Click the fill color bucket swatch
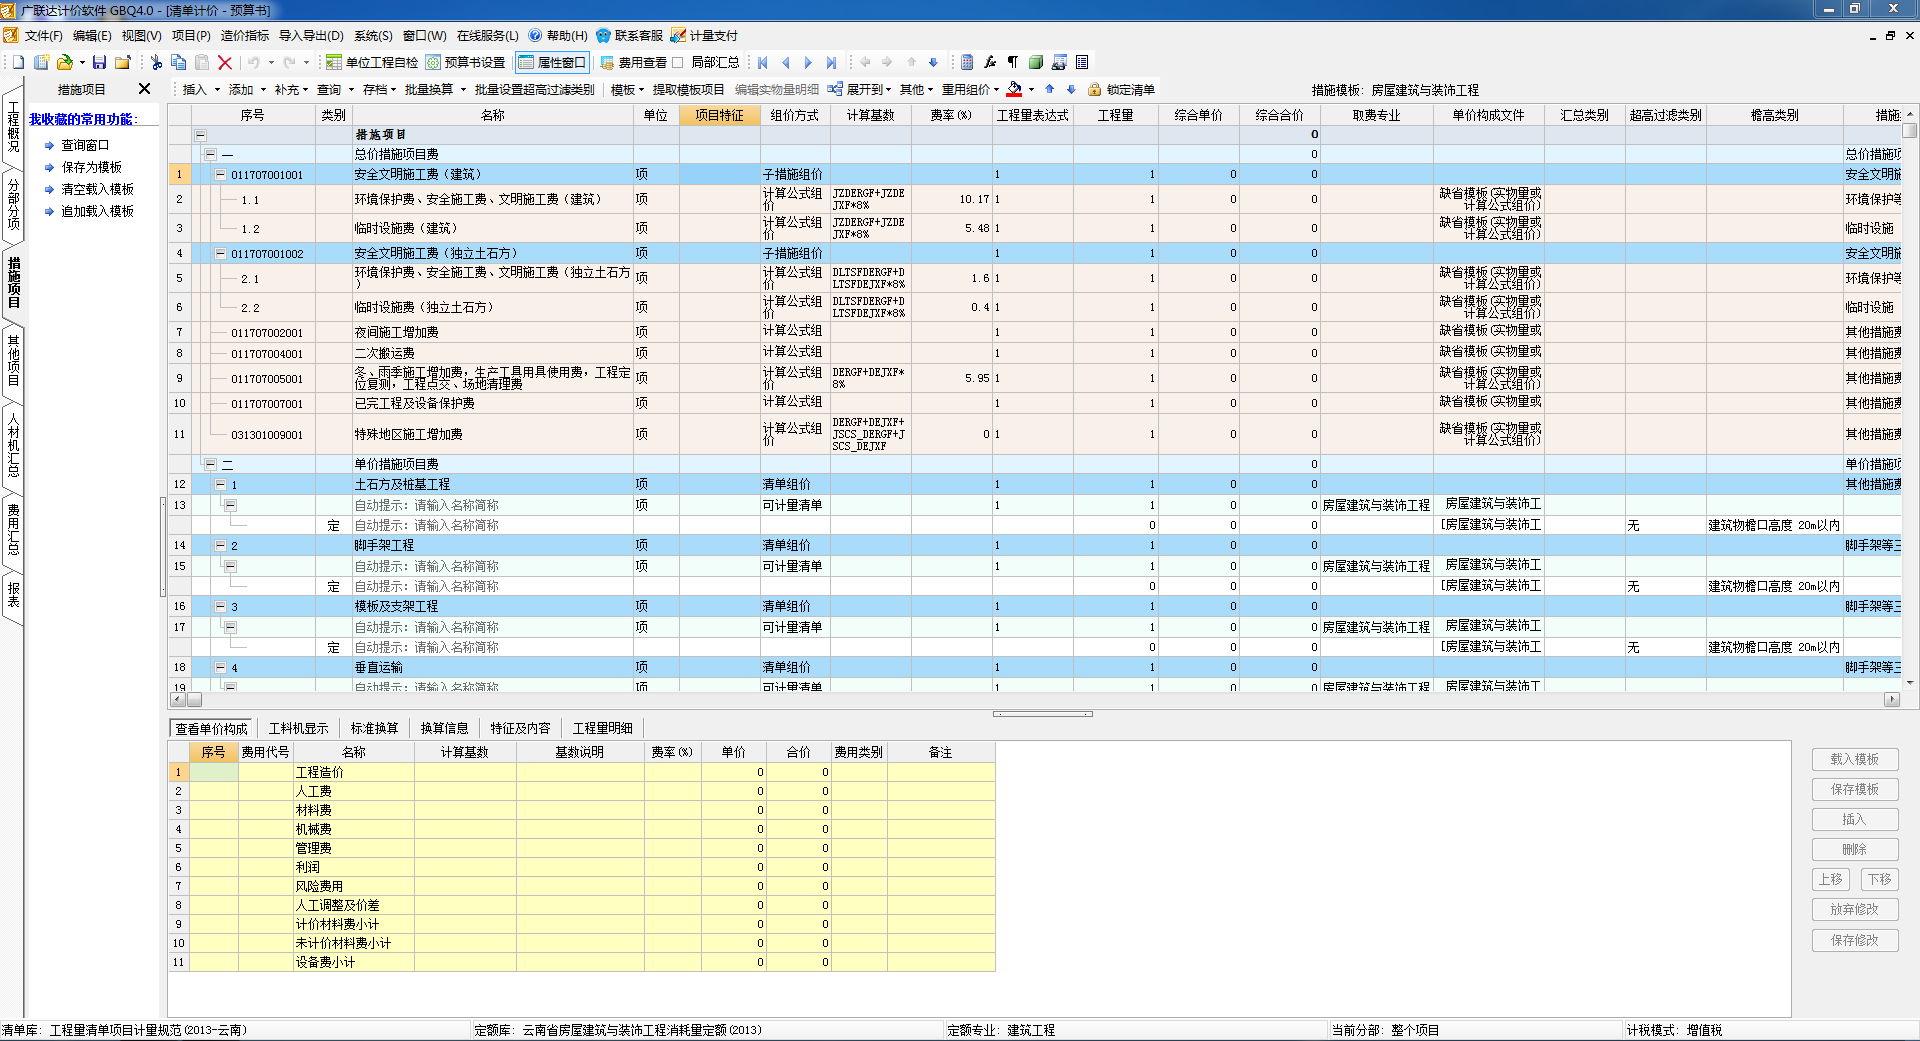The image size is (1920, 1041). pos(1014,89)
